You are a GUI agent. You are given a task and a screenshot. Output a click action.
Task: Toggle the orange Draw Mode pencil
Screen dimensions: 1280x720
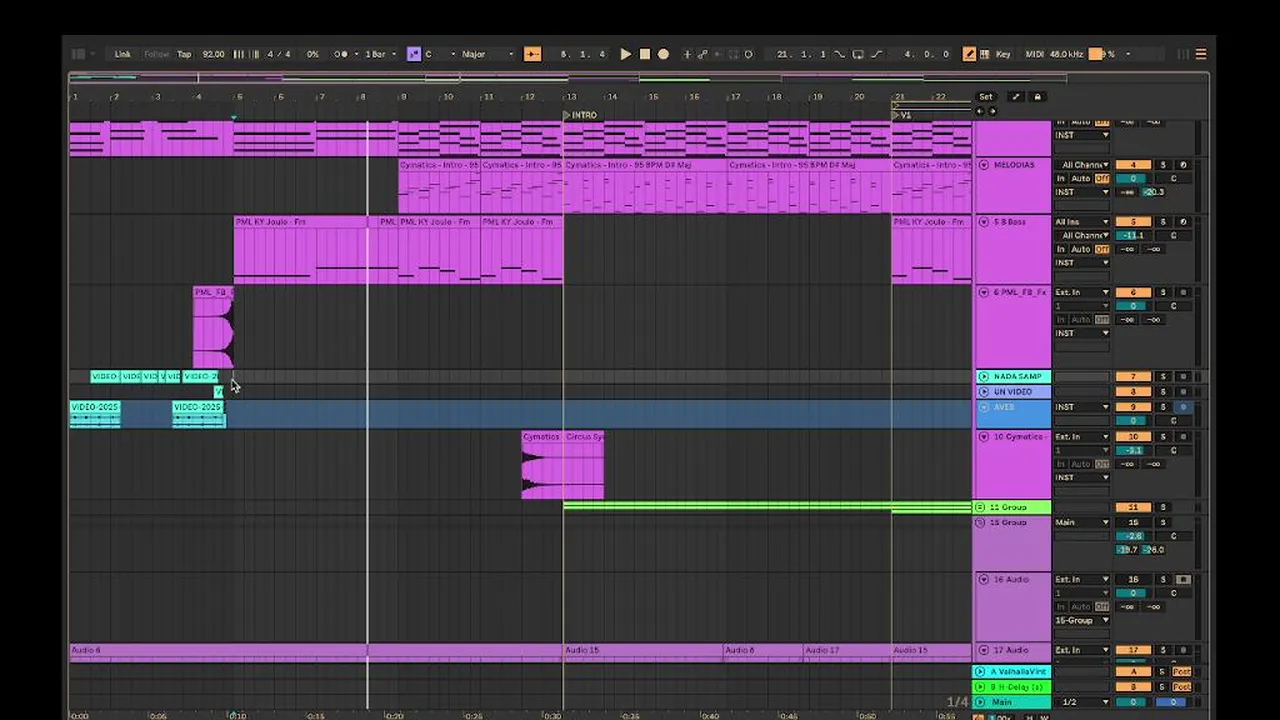[x=969, y=54]
